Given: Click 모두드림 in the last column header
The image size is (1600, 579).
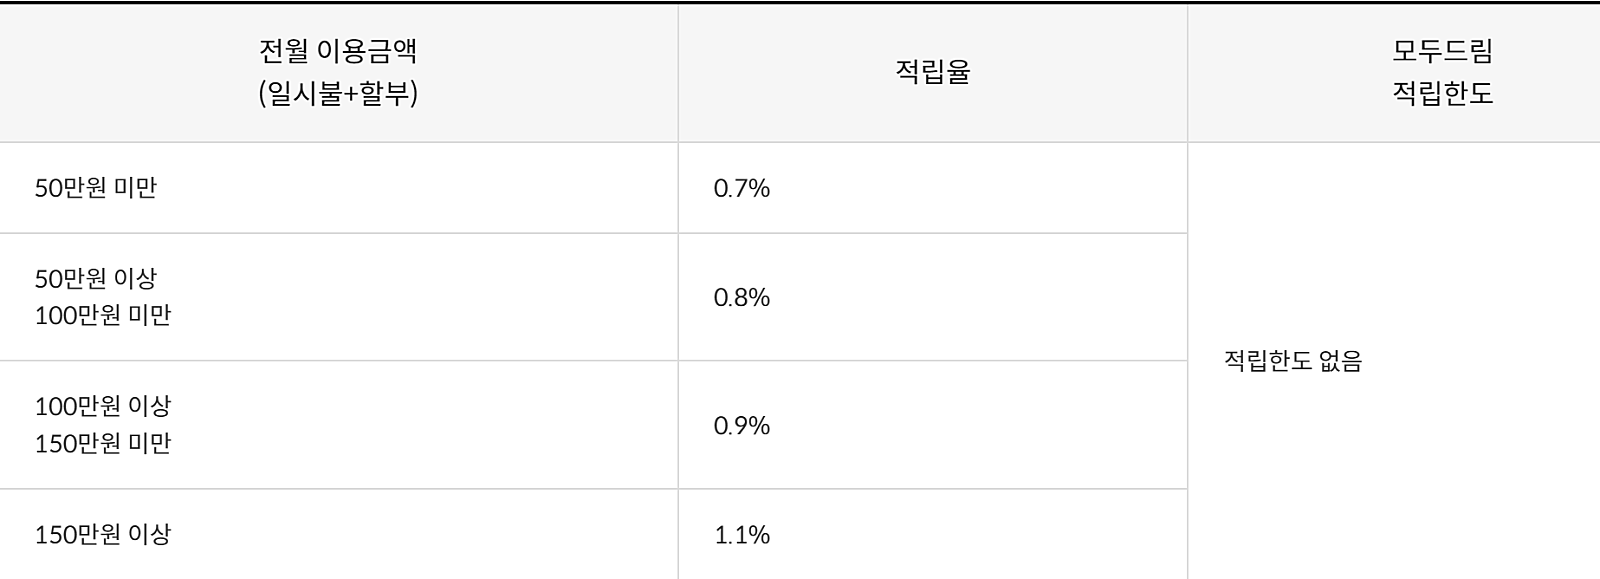Looking at the screenshot, I should pos(1442,50).
